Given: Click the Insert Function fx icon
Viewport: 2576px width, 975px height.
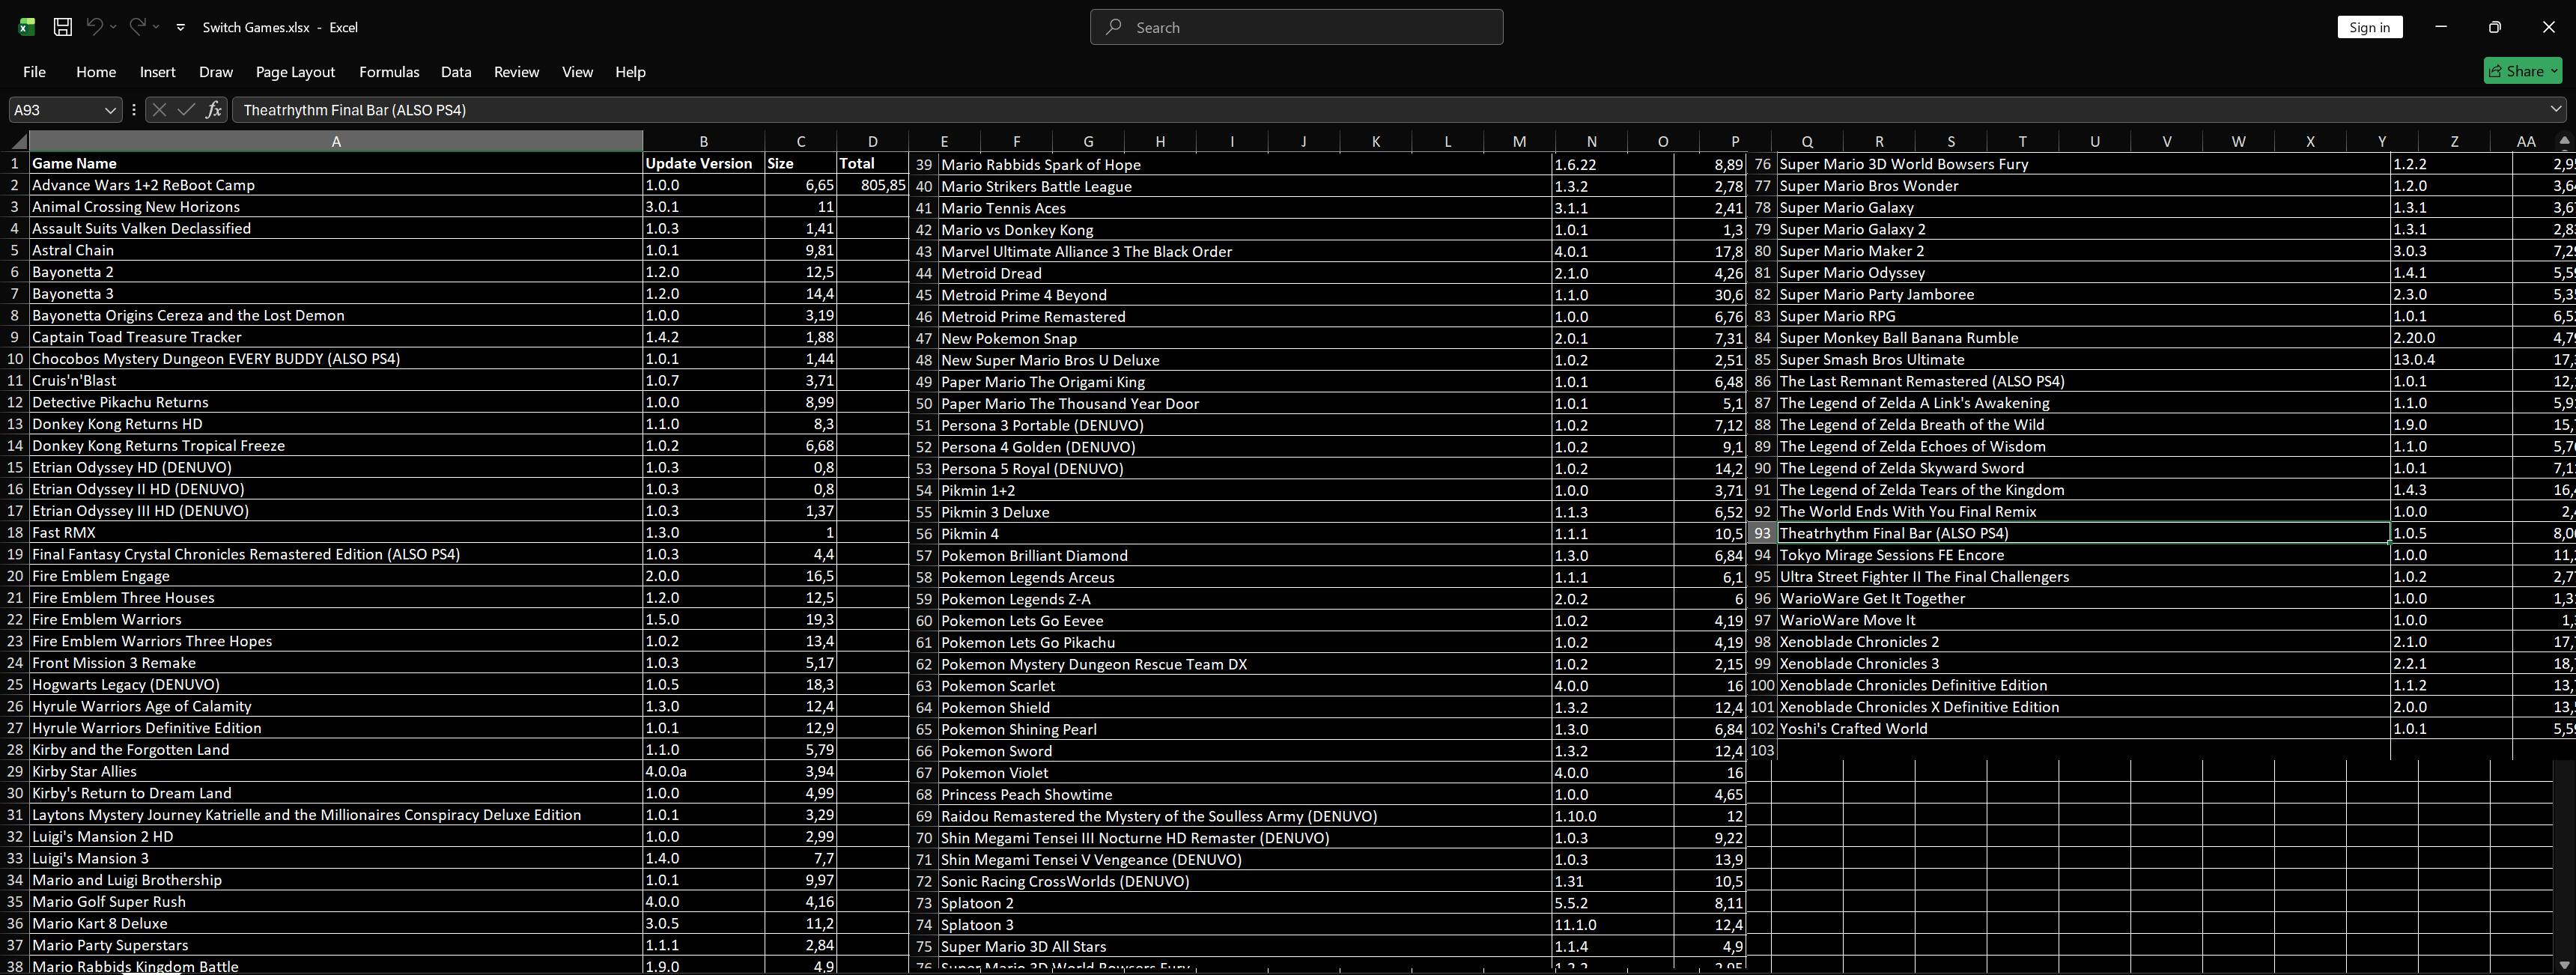Looking at the screenshot, I should coord(213,110).
